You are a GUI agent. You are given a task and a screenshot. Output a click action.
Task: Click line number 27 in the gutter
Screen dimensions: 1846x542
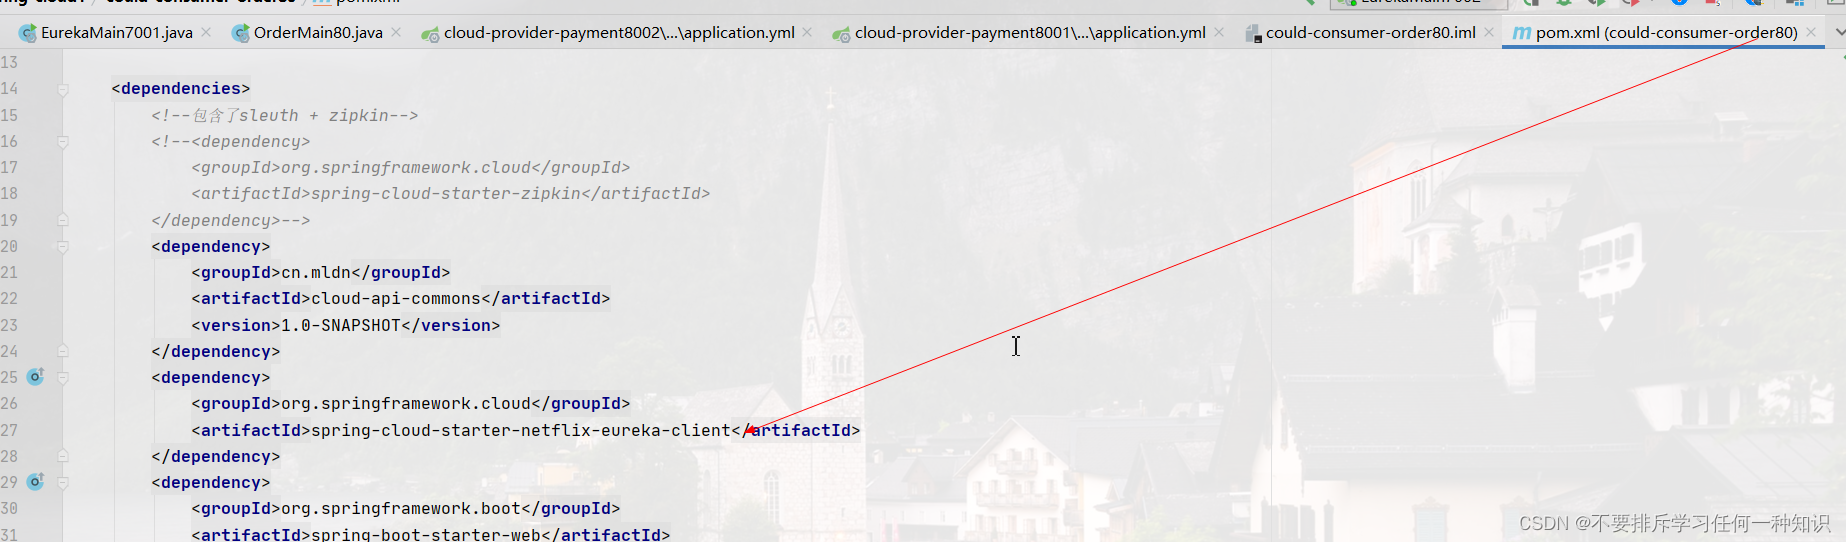[x=9, y=430]
